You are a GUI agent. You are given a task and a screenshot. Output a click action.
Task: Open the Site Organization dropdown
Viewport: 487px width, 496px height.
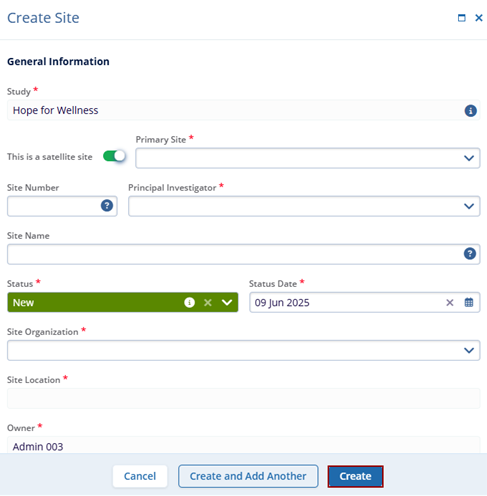click(469, 350)
